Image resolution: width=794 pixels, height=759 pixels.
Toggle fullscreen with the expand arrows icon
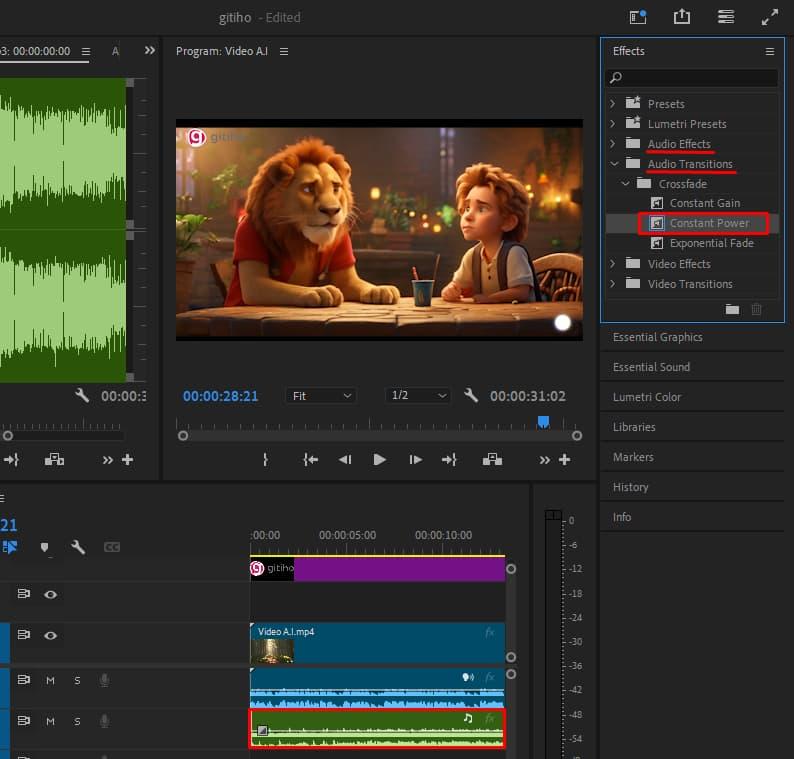[769, 17]
